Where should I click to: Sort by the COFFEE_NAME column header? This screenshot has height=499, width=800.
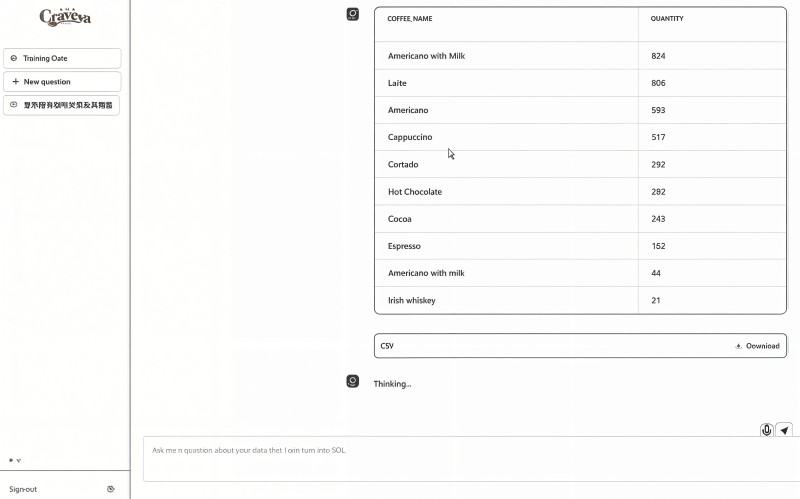click(410, 19)
